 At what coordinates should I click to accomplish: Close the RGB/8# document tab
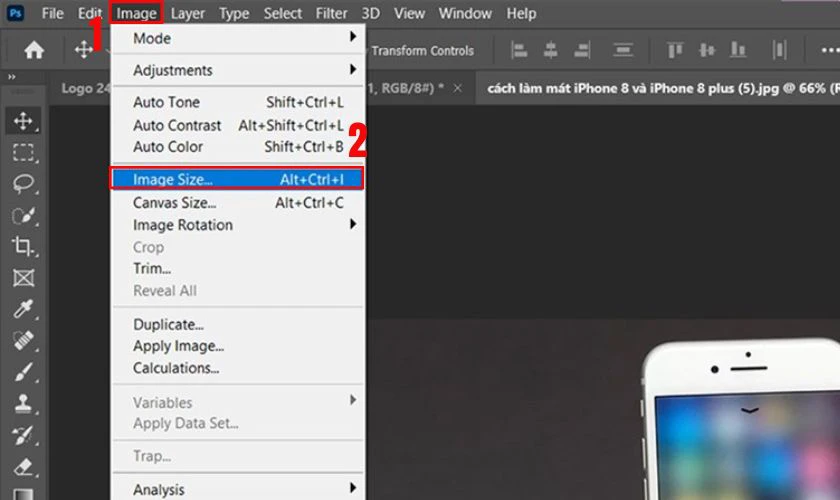pos(458,88)
